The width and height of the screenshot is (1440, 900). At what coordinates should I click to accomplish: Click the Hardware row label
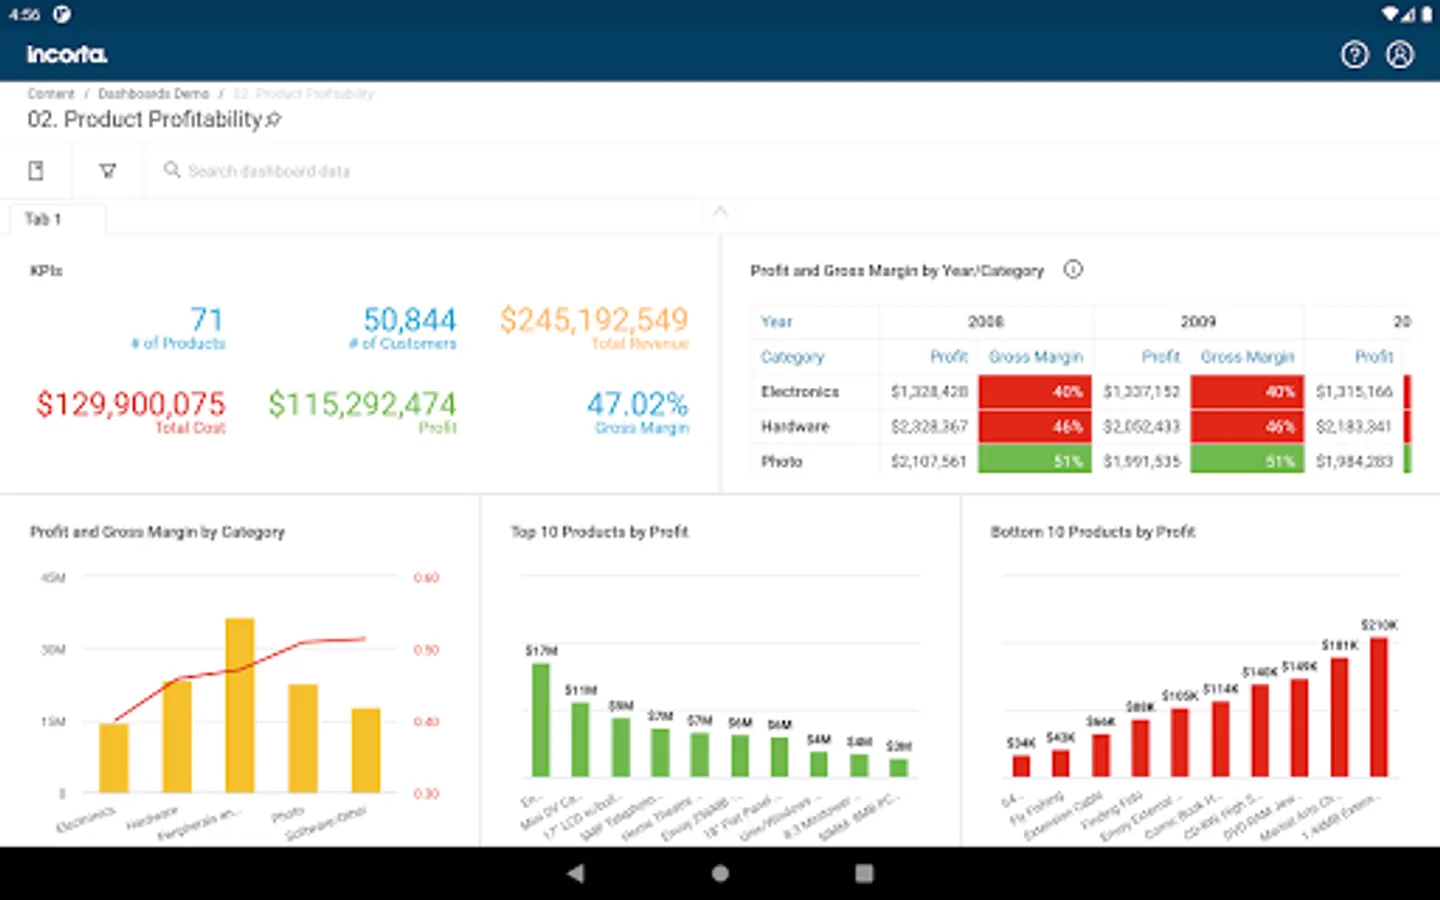point(795,426)
